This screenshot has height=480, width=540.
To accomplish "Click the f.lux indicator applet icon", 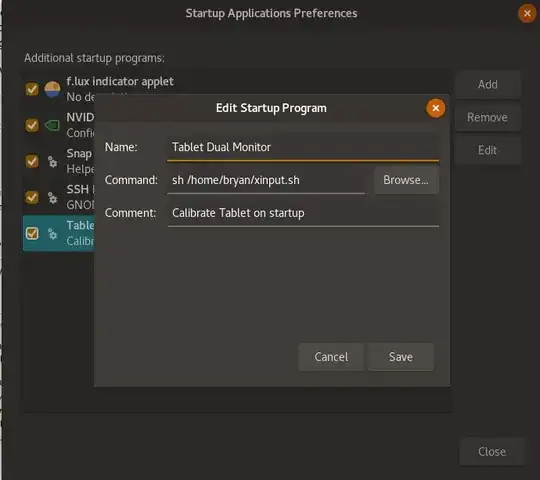I will pos(52,89).
